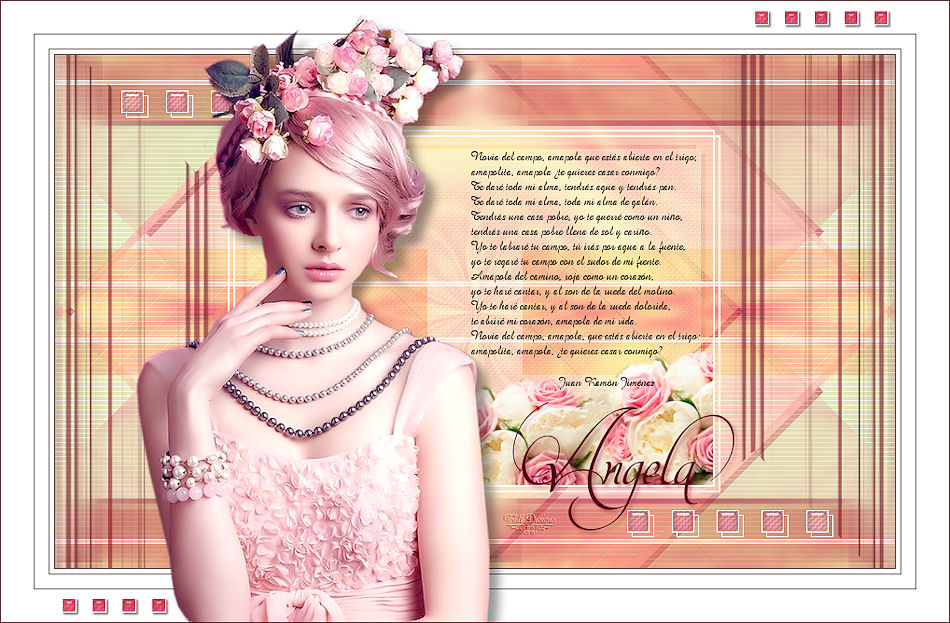Click the rightmost pink square in the top-right corner row
950x623 pixels.
pyautogui.click(x=881, y=18)
